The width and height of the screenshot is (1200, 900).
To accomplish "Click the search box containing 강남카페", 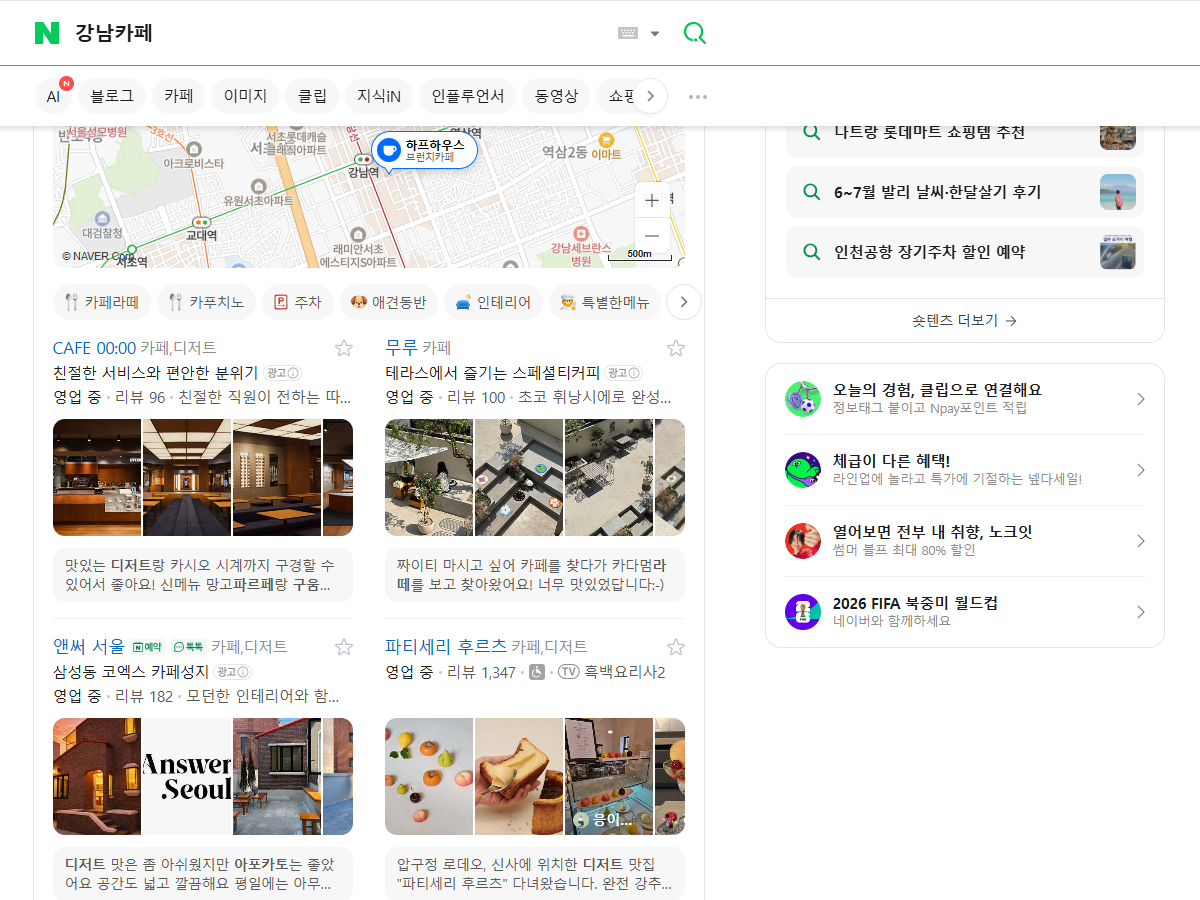I will [340, 33].
